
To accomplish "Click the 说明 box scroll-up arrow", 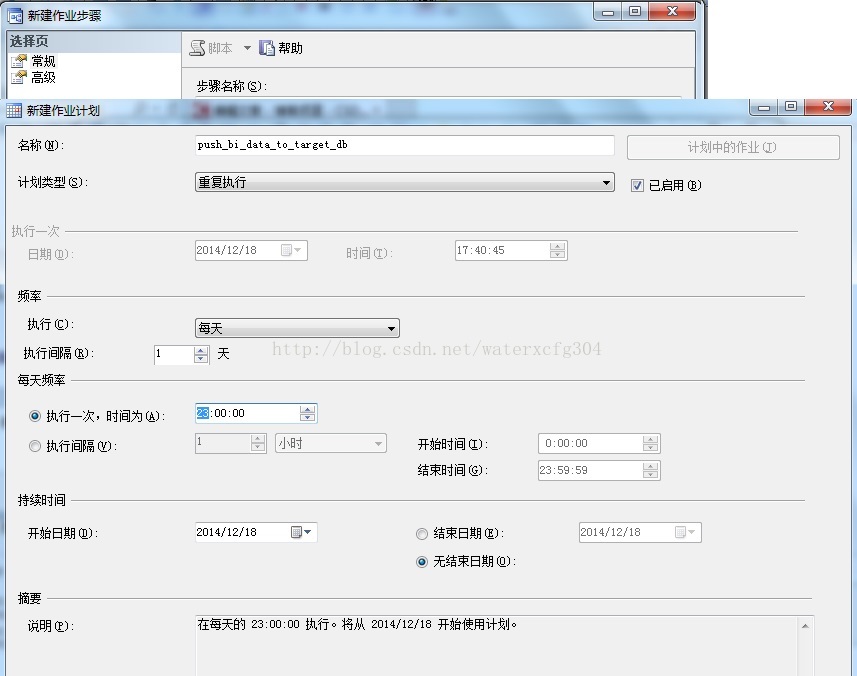I will (x=805, y=626).
